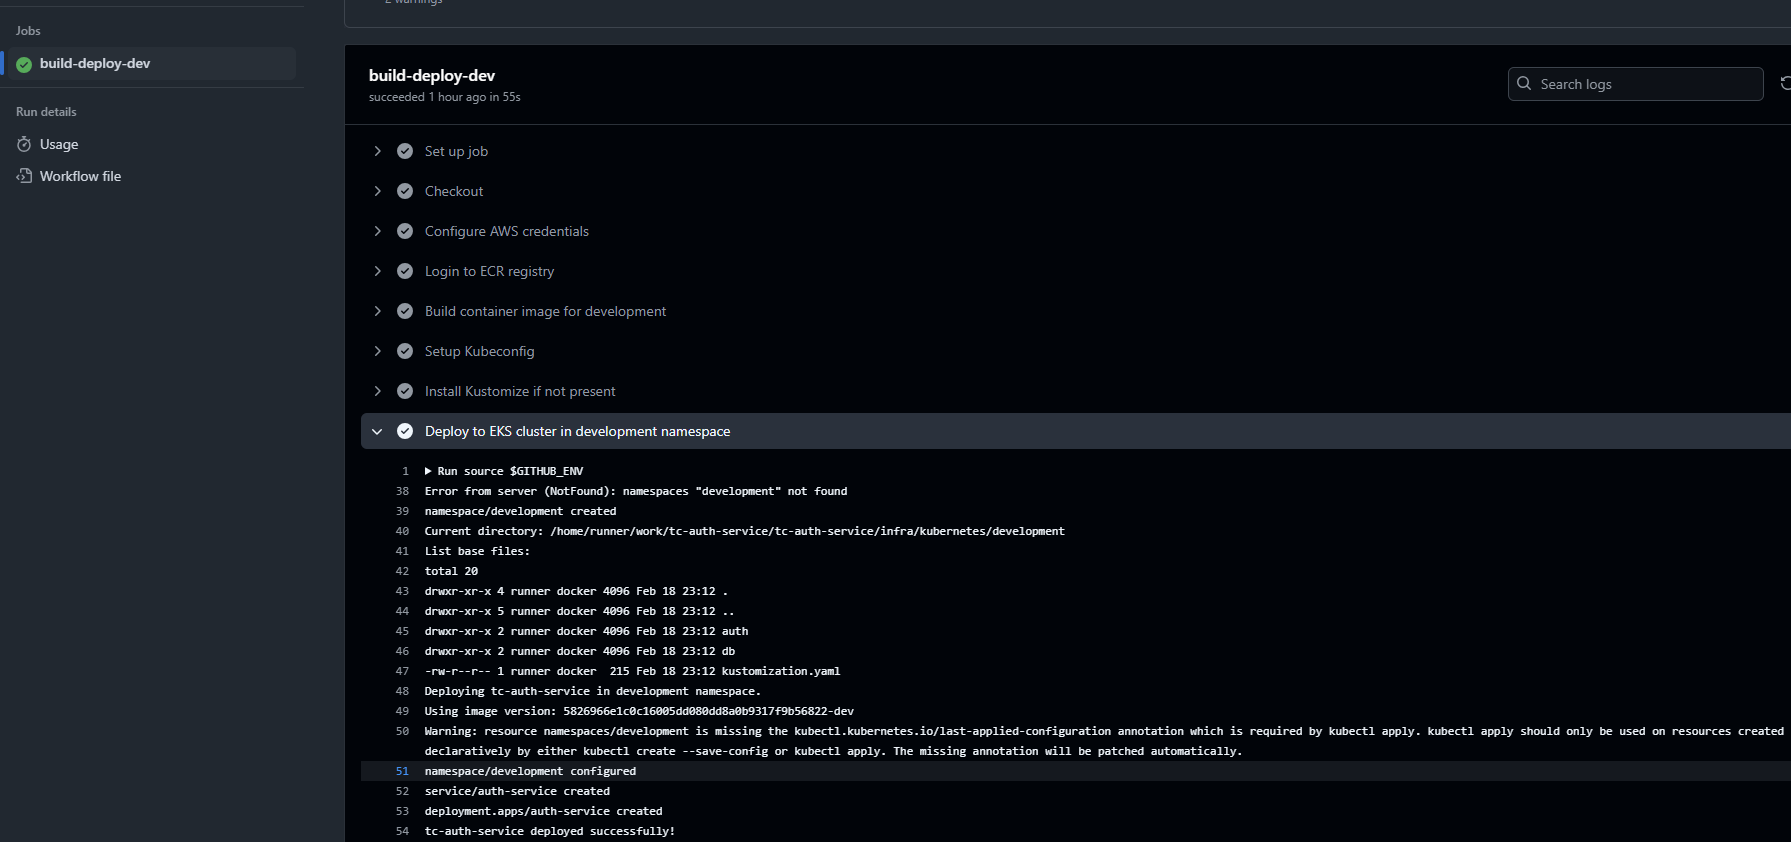Click the Setup Kubeconfig success checkmark
Image resolution: width=1791 pixels, height=842 pixels.
tap(405, 351)
